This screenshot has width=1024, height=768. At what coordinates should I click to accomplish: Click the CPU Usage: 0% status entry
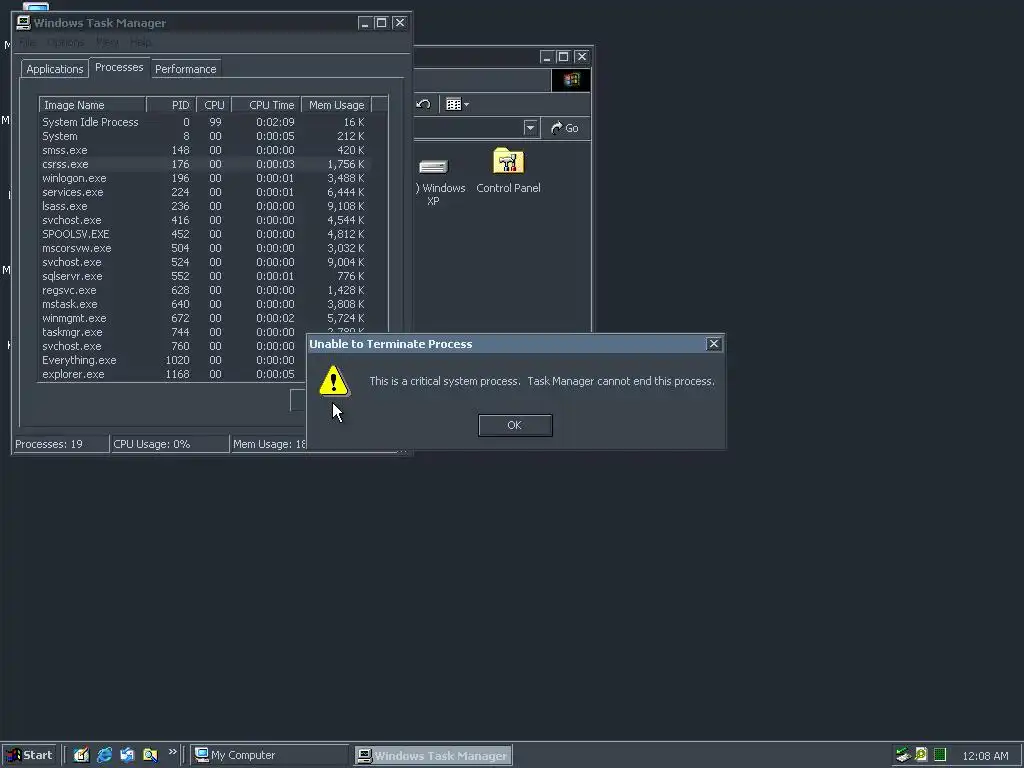[x=170, y=444]
